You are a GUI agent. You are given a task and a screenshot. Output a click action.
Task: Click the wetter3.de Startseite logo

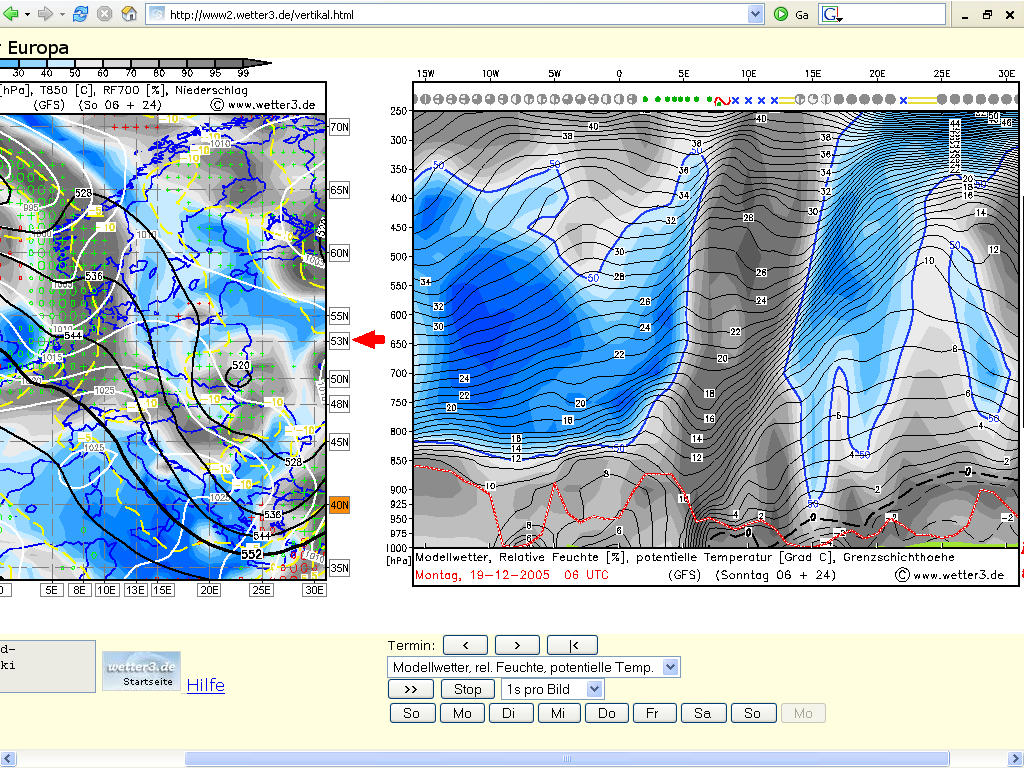coord(142,671)
